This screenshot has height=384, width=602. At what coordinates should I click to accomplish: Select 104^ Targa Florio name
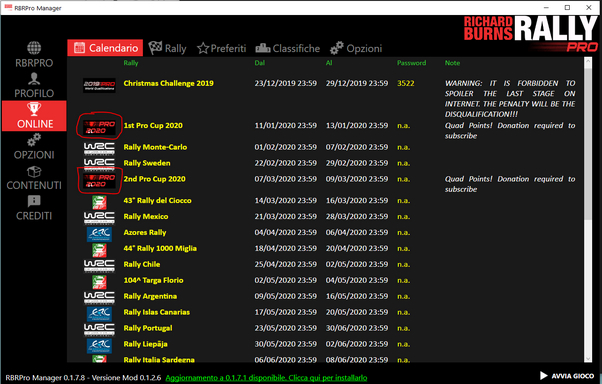[x=153, y=280]
